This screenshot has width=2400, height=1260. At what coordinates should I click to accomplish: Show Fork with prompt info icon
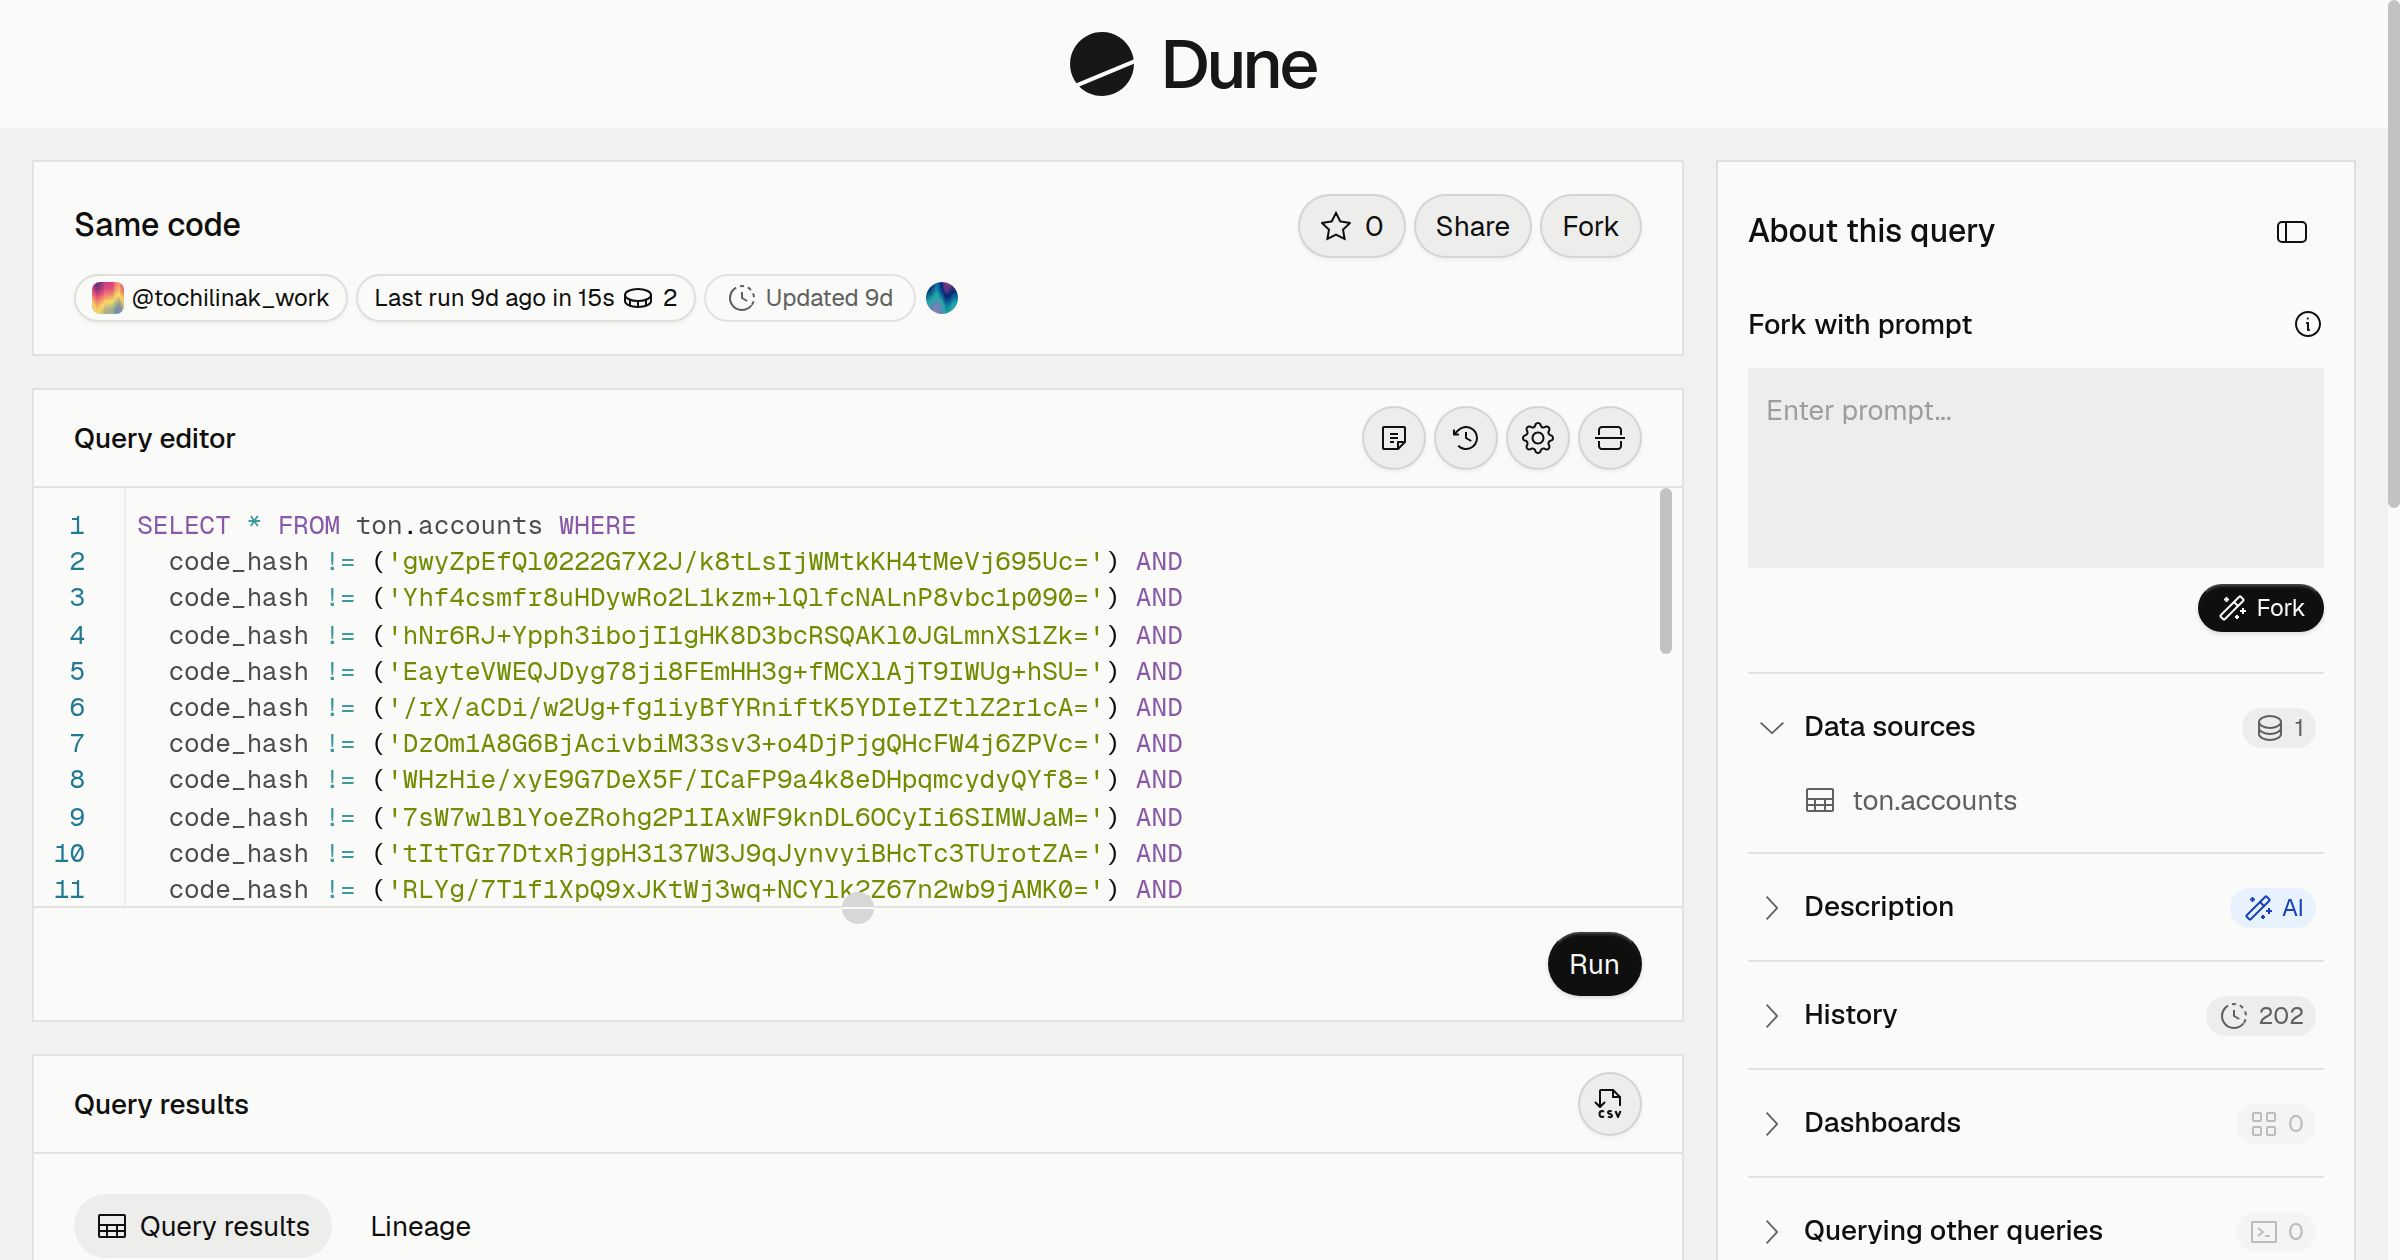point(2308,324)
